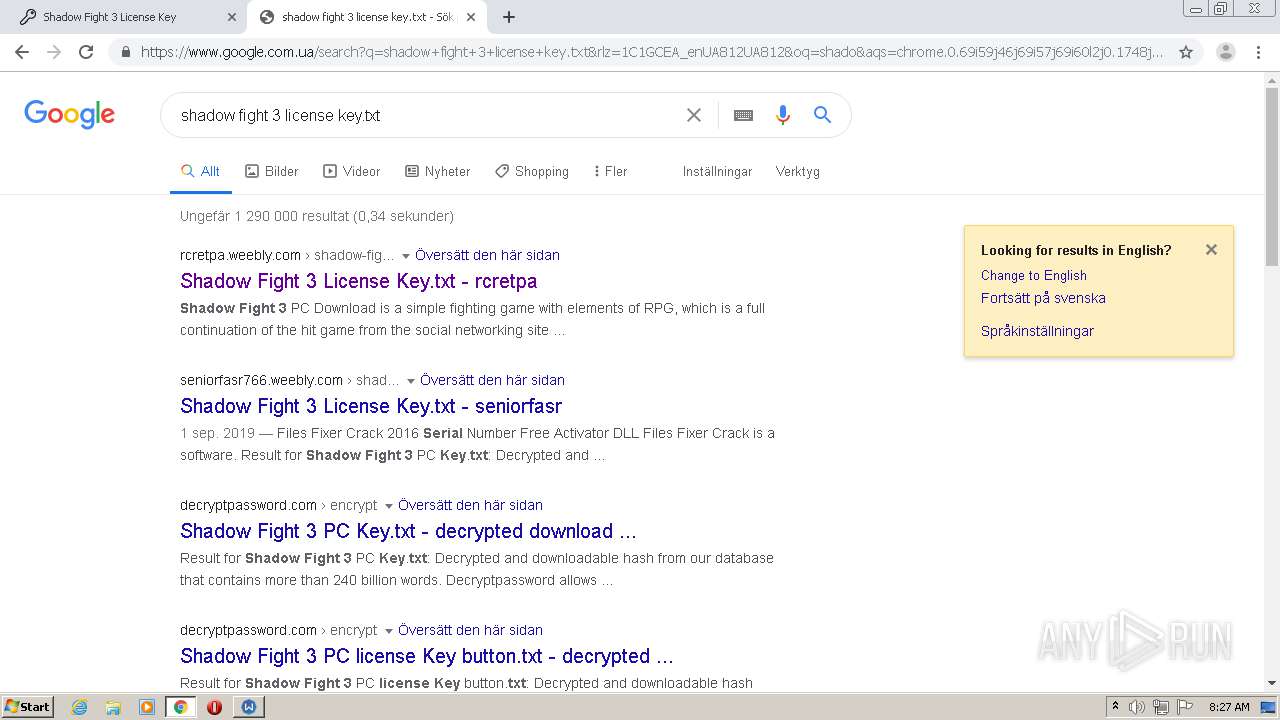Translate the PC Key.txt result page

(470, 505)
